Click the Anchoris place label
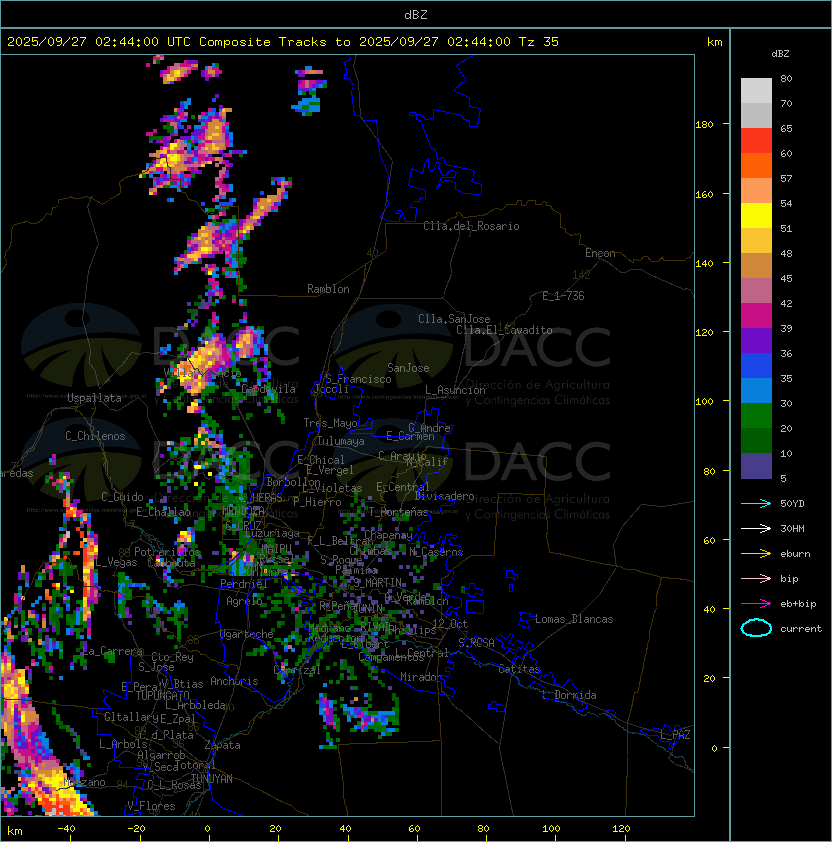Viewport: 832px width, 842px height. [234, 681]
